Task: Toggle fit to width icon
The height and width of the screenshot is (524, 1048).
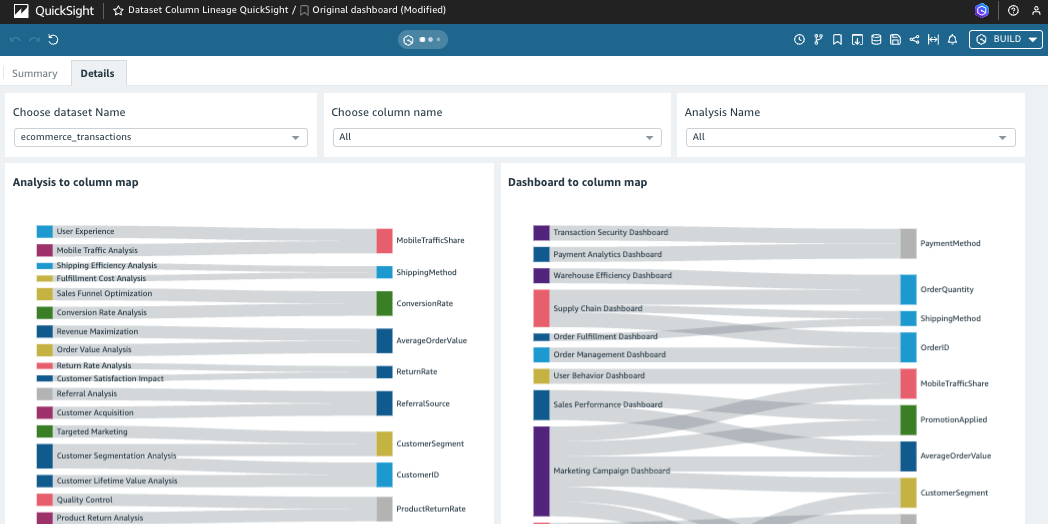Action: pyautogui.click(x=933, y=39)
